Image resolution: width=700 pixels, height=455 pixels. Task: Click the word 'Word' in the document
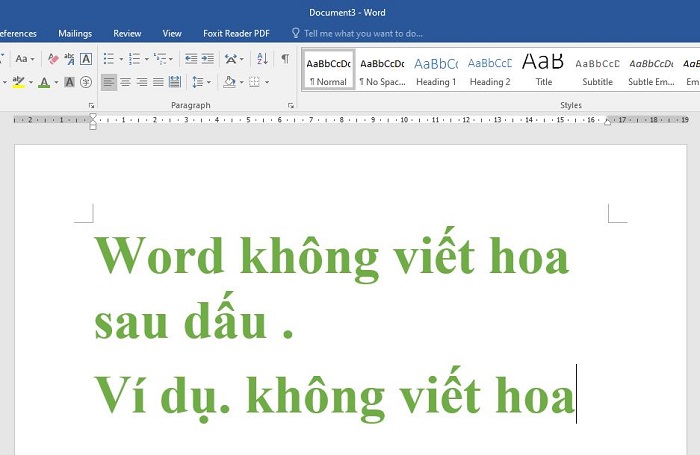[x=158, y=255]
